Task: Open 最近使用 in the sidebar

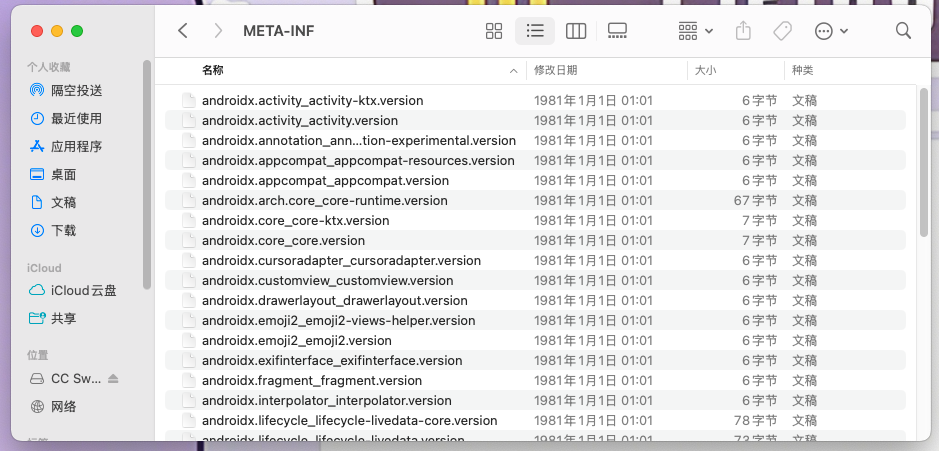Action: pos(77,119)
